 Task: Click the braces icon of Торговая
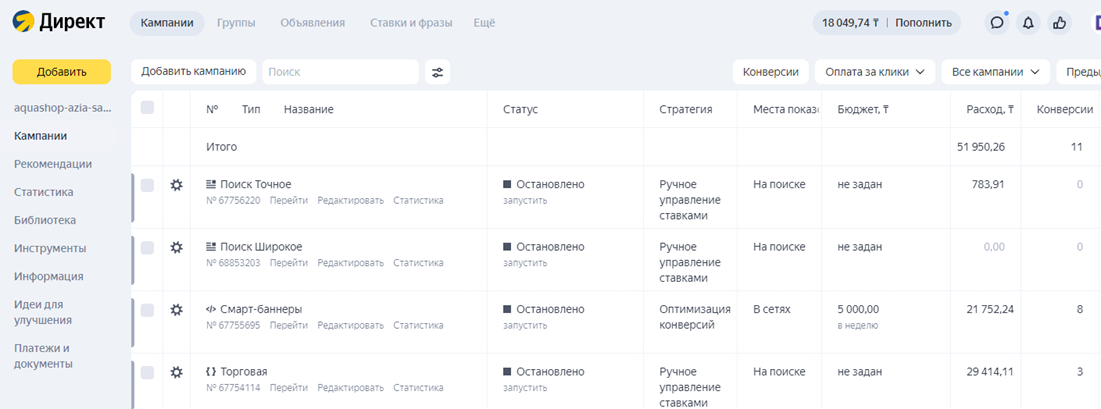(x=211, y=372)
